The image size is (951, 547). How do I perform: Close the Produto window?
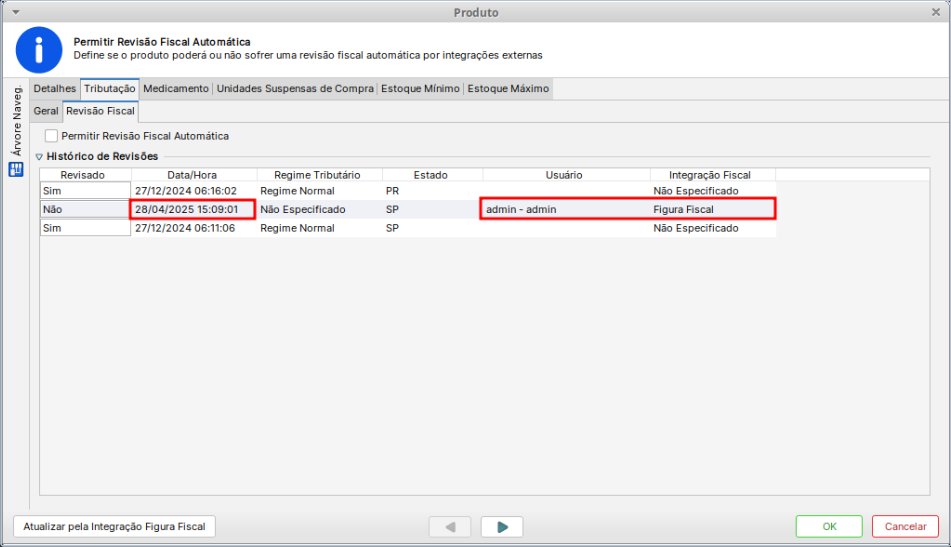935,12
